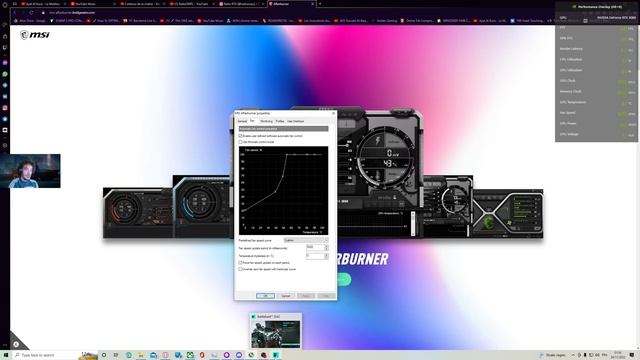Viewport: 640px width, 360px height.
Task: Click the browser address bar
Action: 286,12
